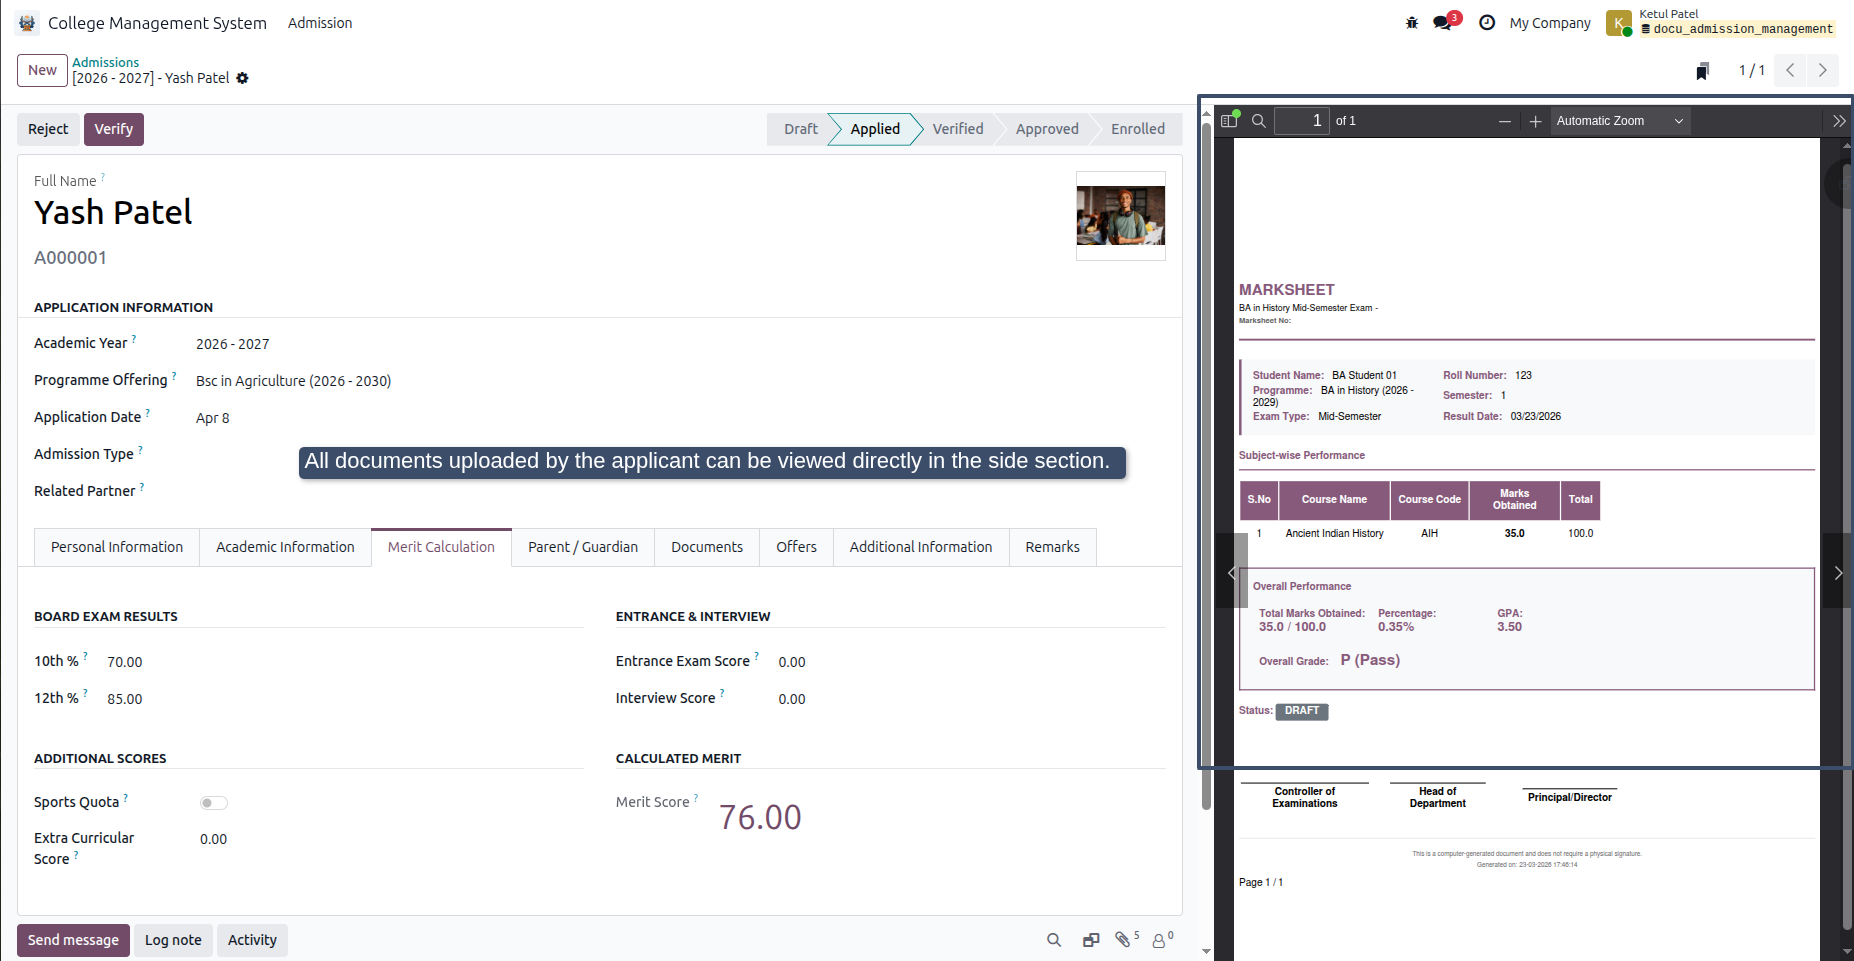Click the Log note button
The width and height of the screenshot is (1854, 961).
click(x=173, y=940)
